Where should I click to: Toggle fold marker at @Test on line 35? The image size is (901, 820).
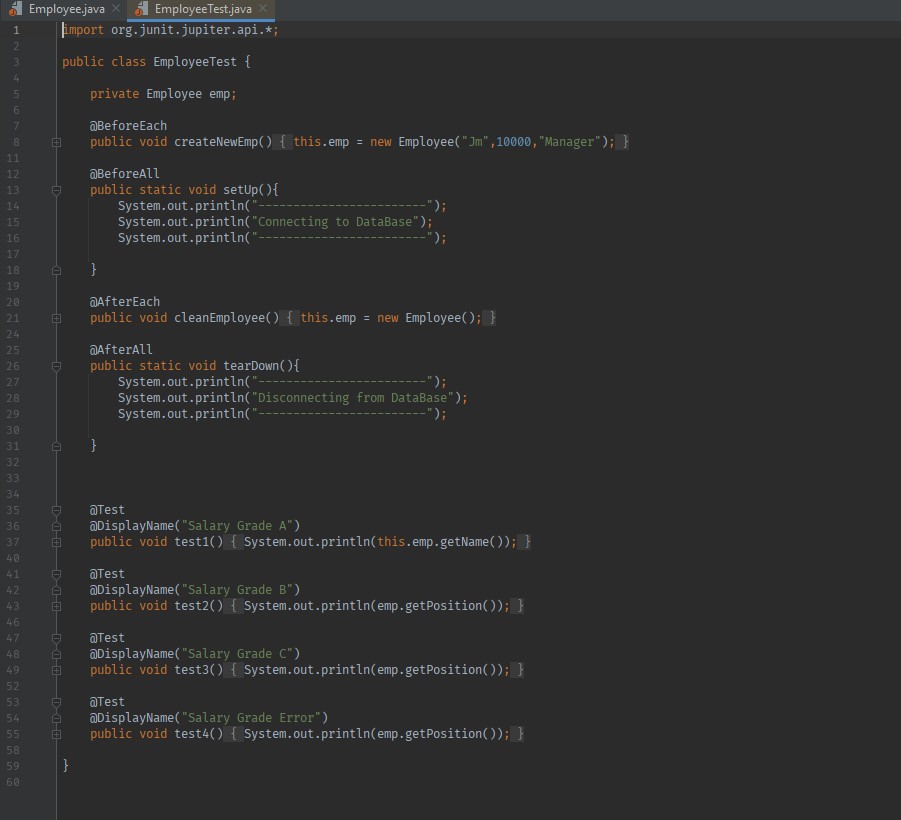click(56, 510)
